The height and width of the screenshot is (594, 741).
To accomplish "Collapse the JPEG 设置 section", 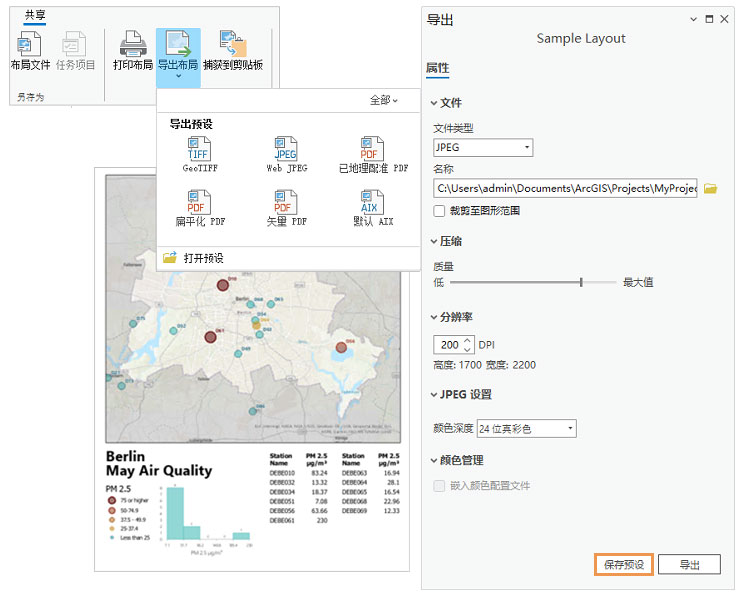I will point(433,395).
